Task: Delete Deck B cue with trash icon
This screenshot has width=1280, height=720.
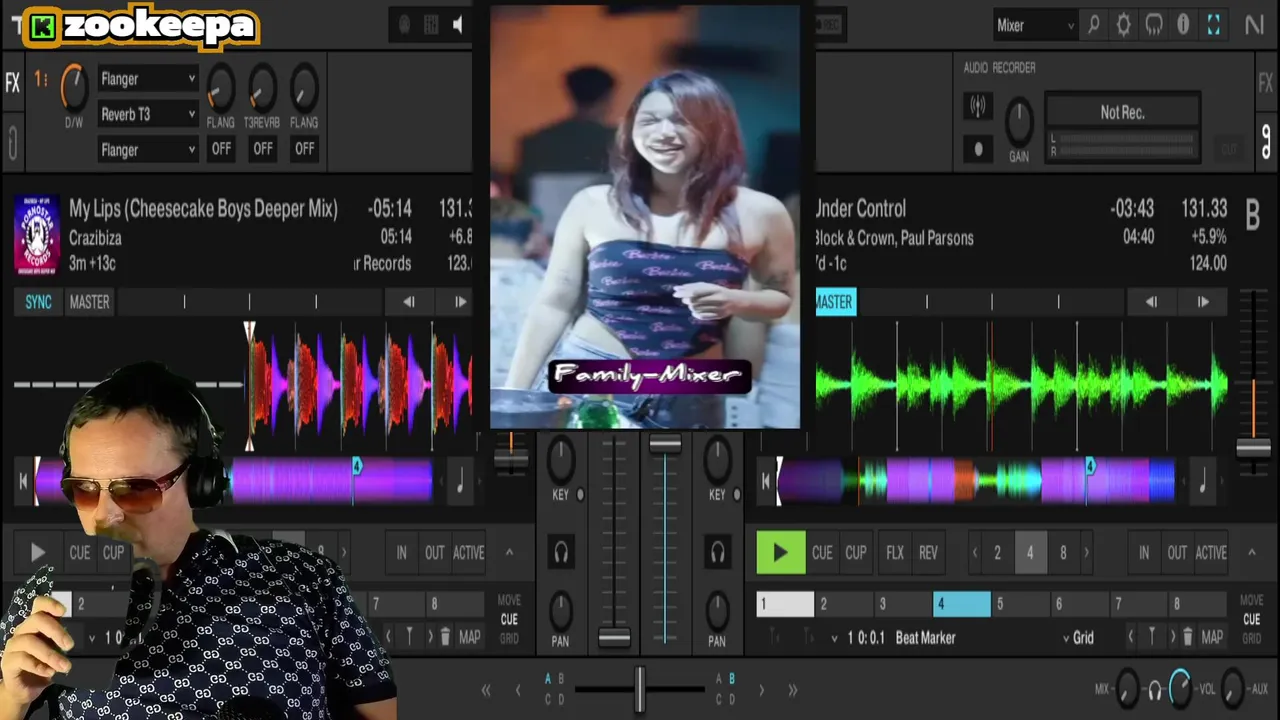Action: (1187, 637)
